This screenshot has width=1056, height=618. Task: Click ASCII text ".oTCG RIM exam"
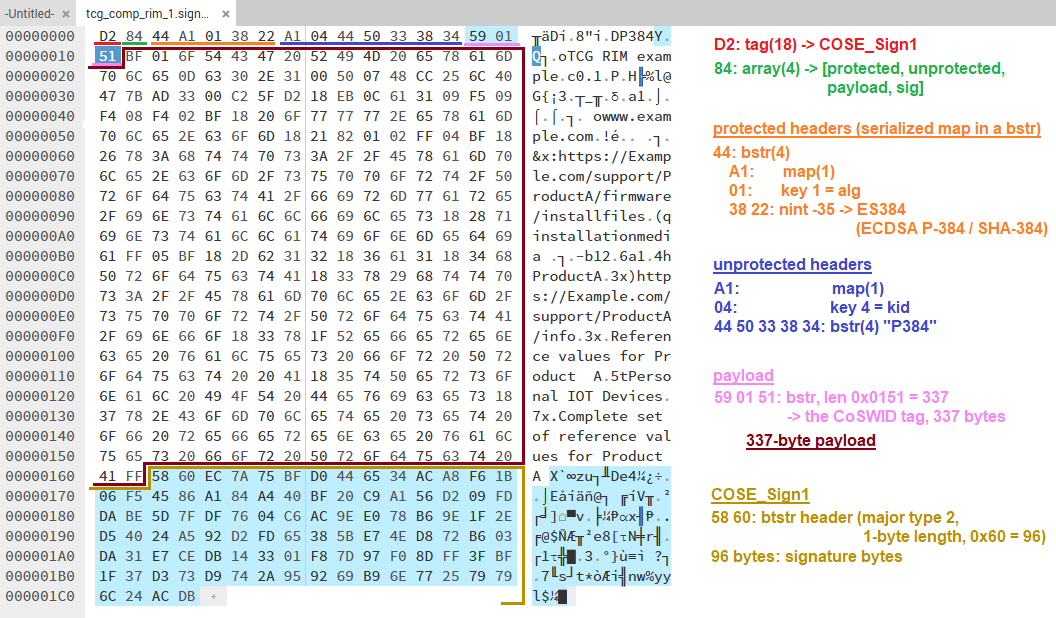coord(610,57)
